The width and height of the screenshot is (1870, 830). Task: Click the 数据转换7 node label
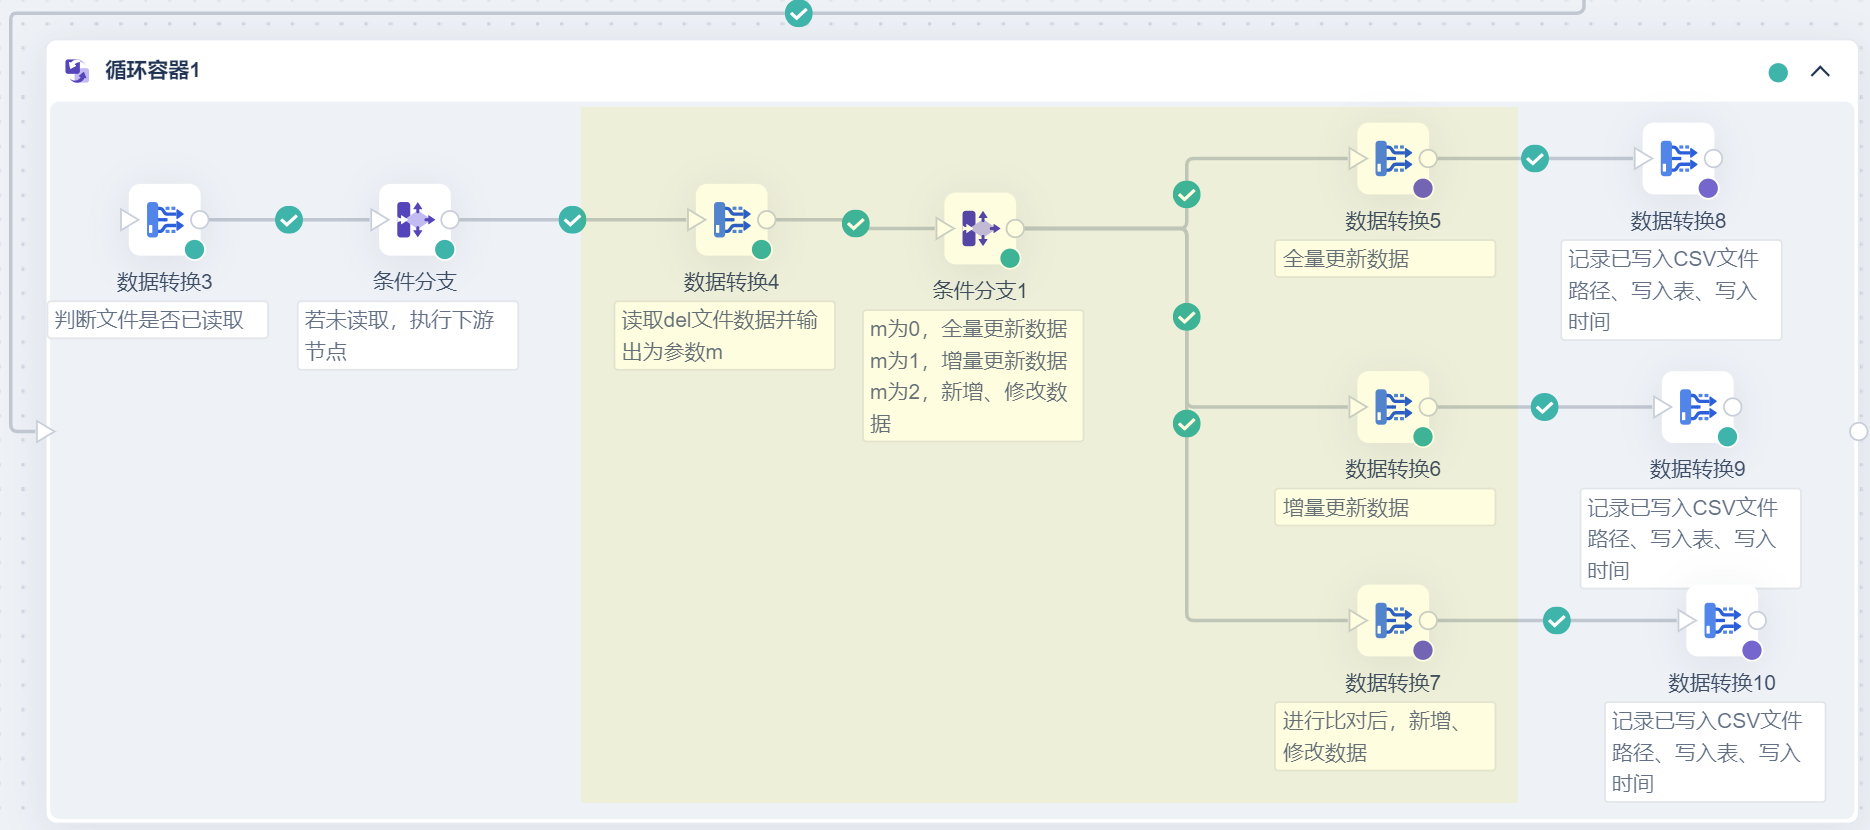point(1393,683)
